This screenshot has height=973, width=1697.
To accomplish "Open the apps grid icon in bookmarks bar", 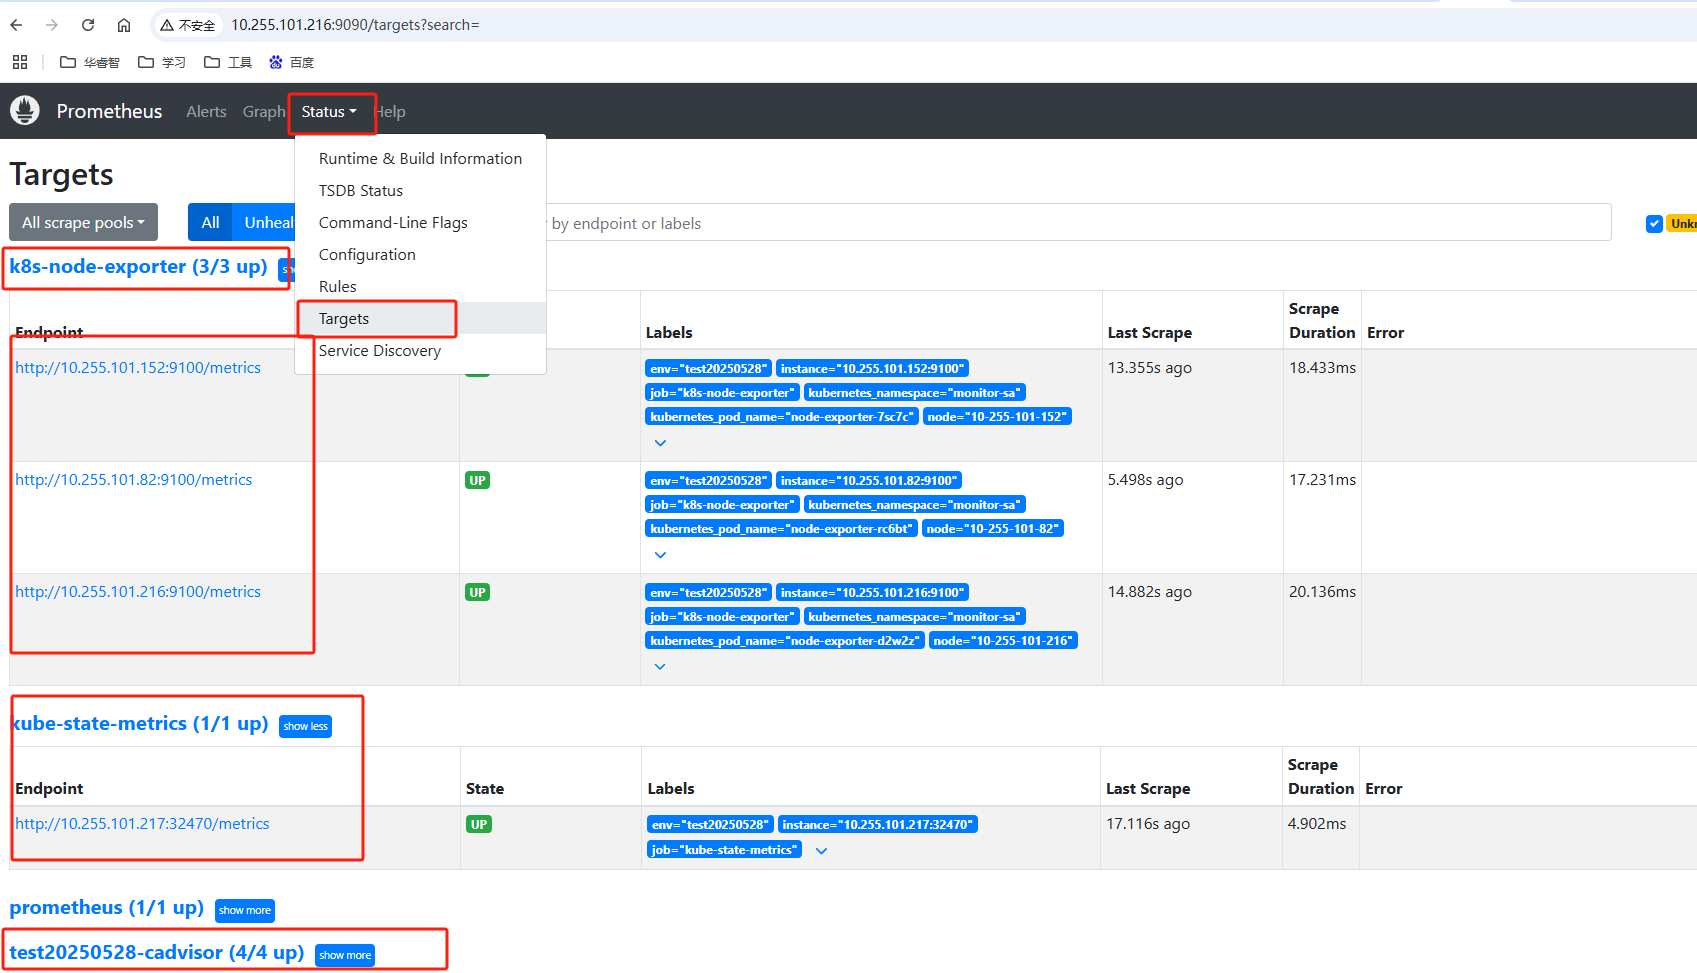I will (20, 62).
